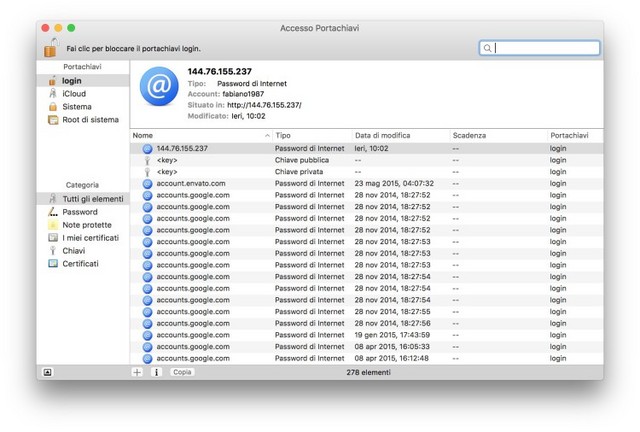Click the Copia button

tap(182, 372)
